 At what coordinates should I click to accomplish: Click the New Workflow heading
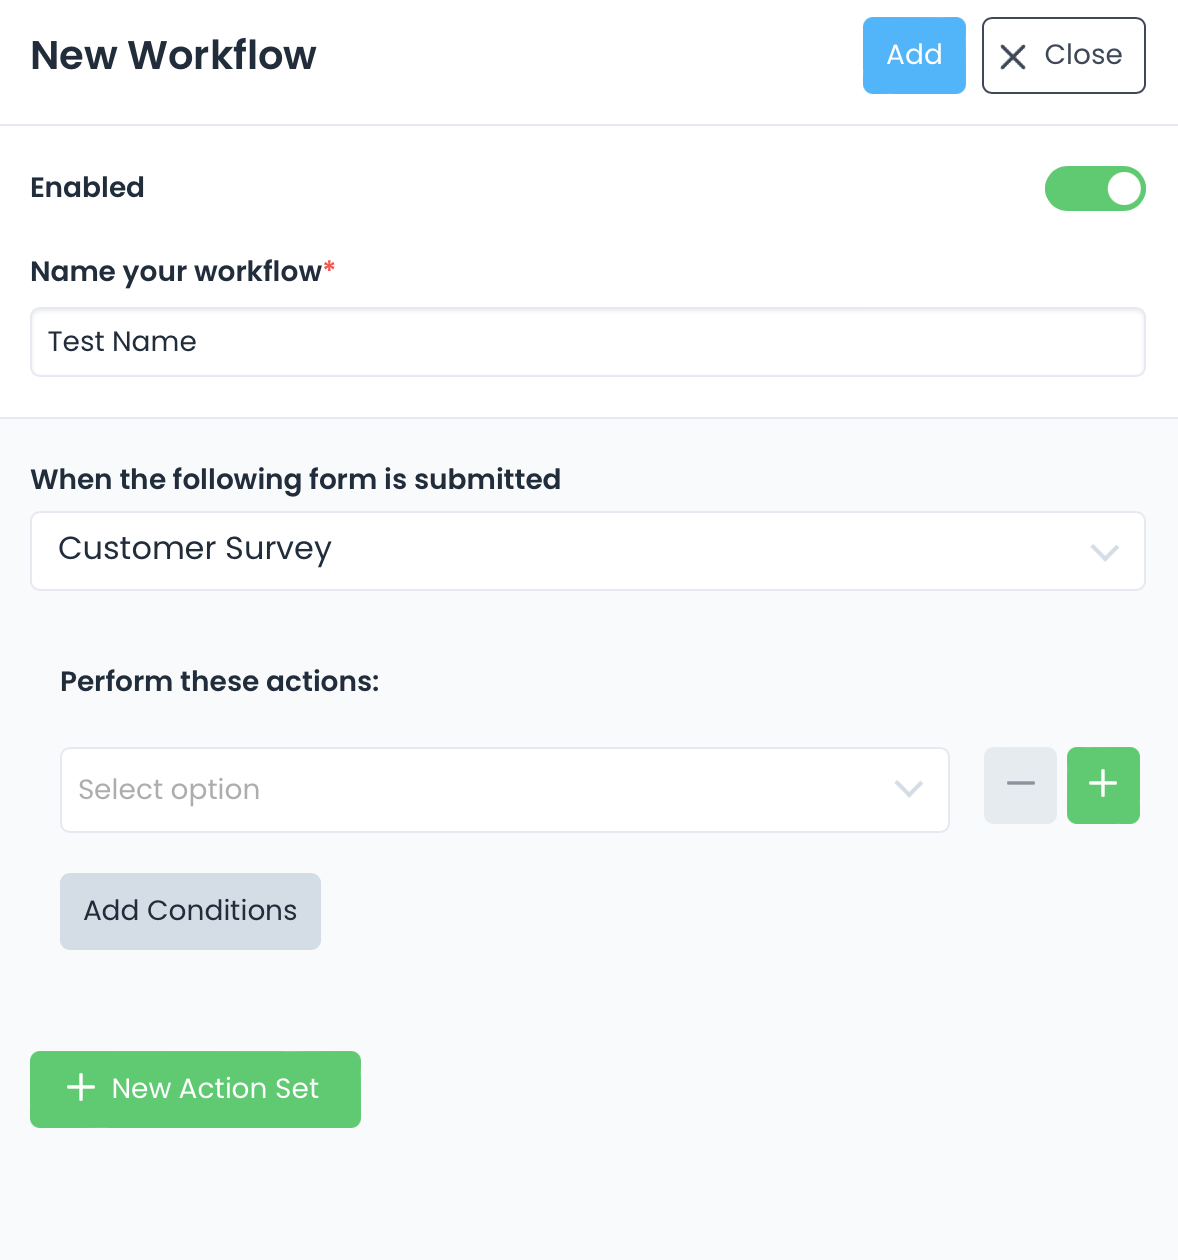[174, 55]
